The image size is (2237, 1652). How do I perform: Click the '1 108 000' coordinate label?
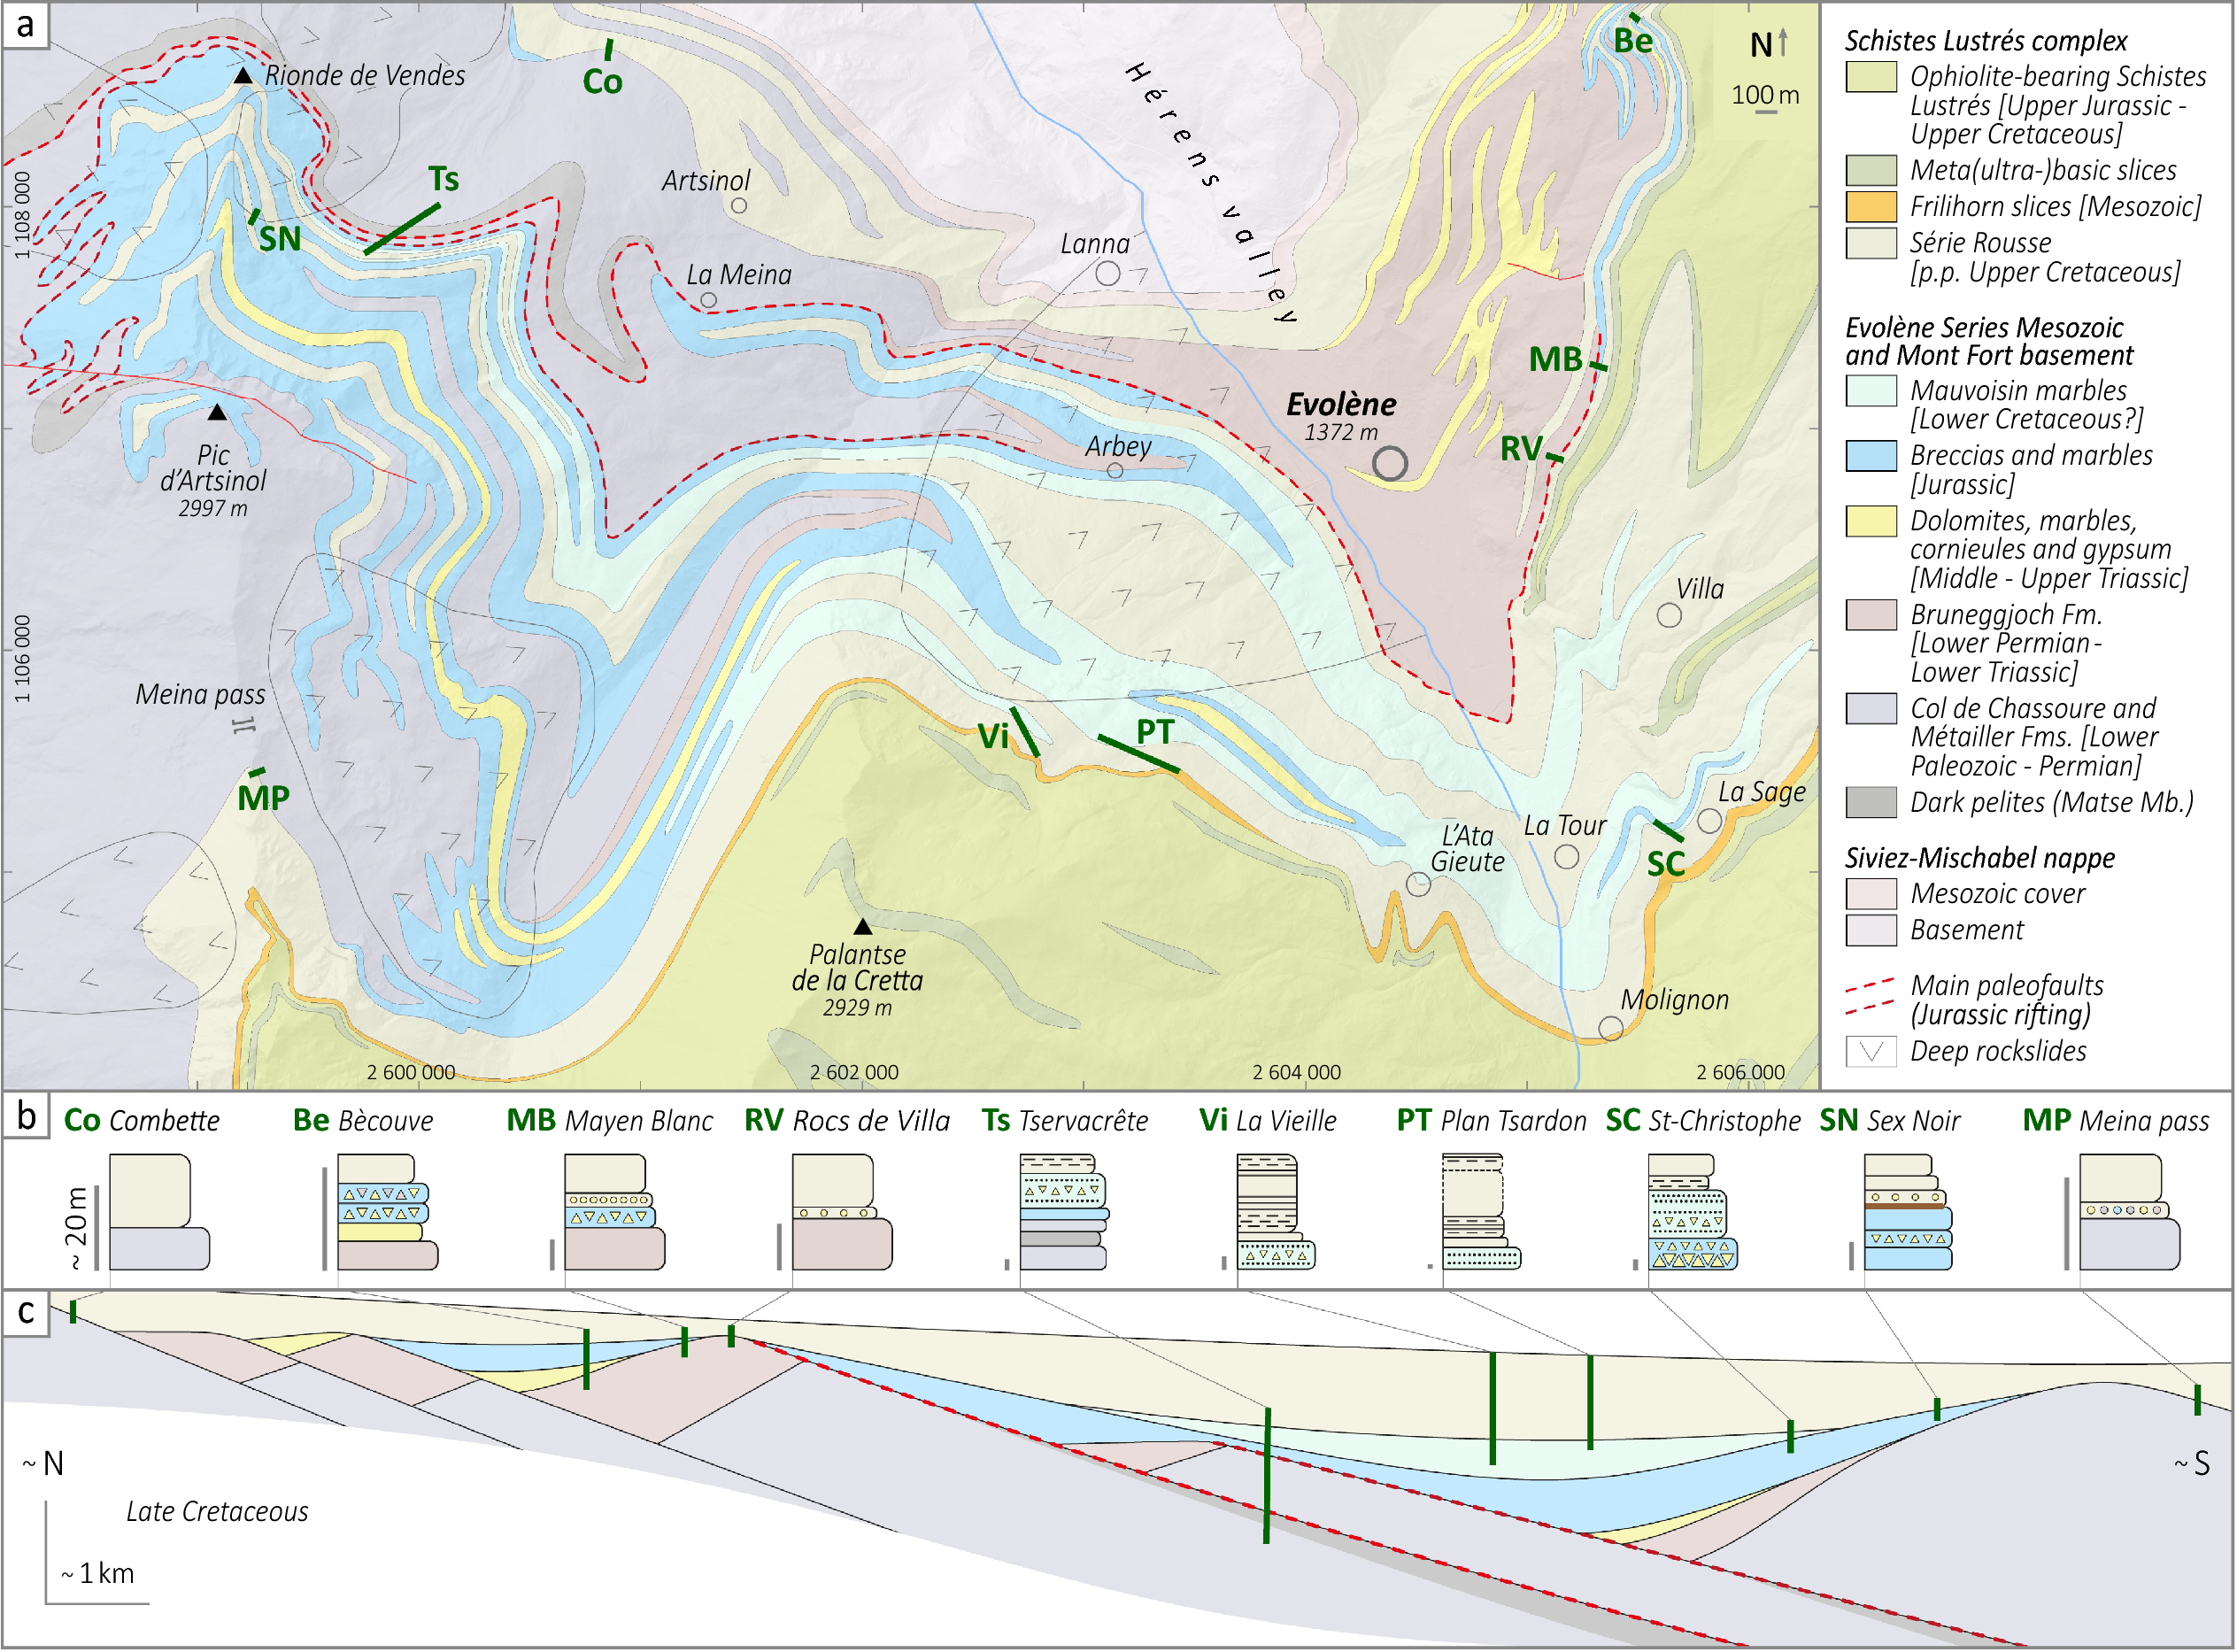pos(22,215)
